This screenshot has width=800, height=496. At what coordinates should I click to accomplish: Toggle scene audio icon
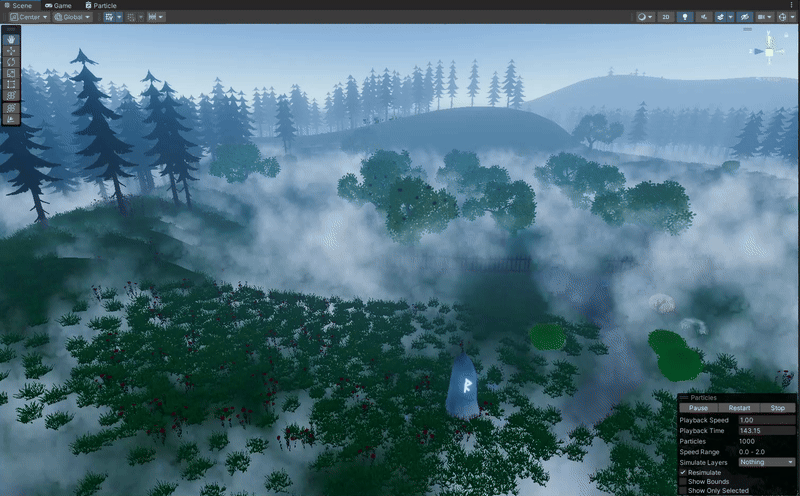click(x=705, y=17)
